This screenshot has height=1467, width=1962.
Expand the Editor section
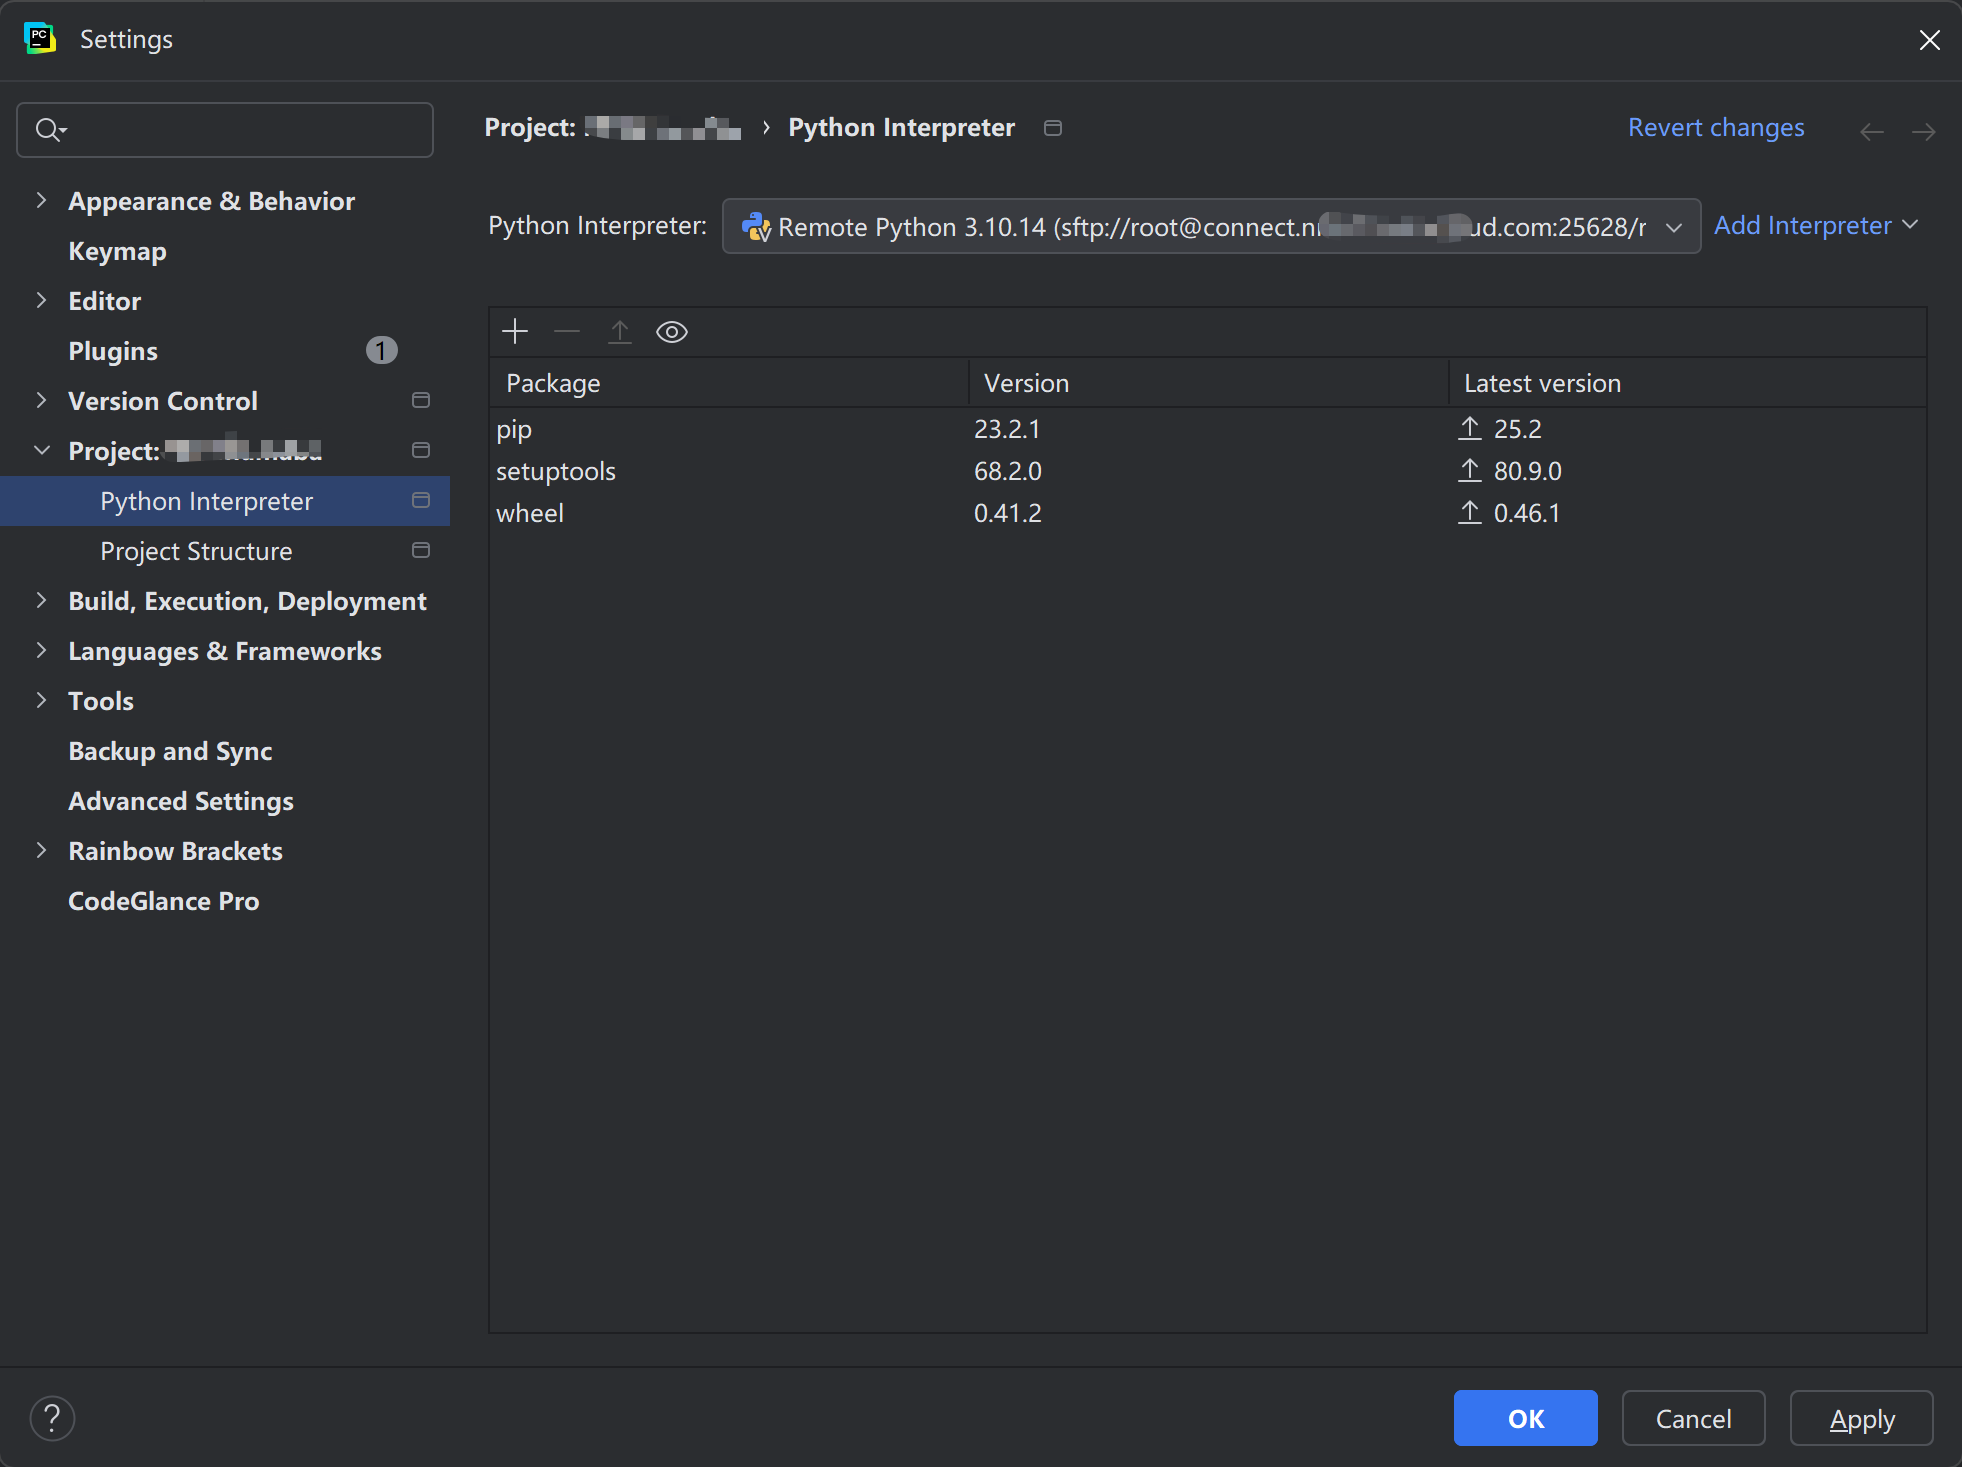(41, 301)
